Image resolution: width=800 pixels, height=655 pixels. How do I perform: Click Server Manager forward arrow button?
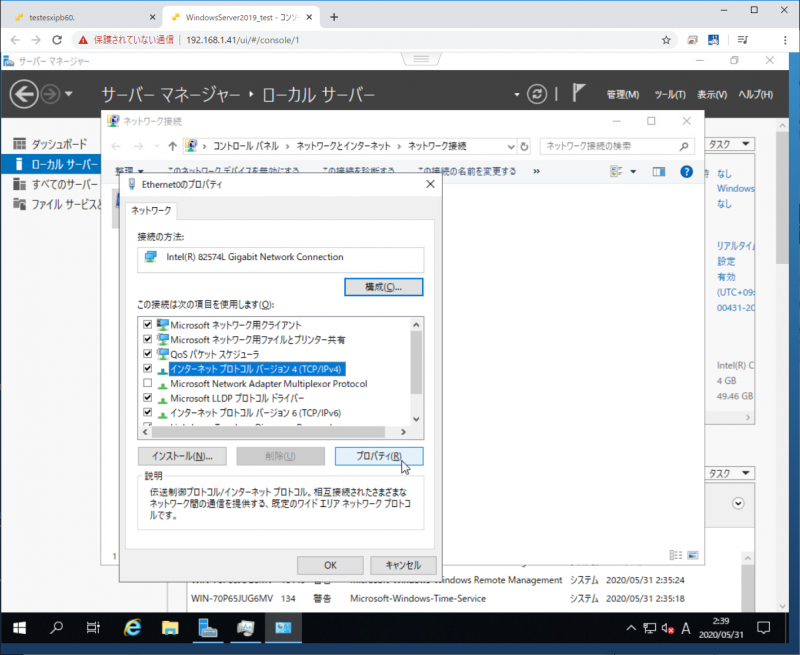point(50,94)
